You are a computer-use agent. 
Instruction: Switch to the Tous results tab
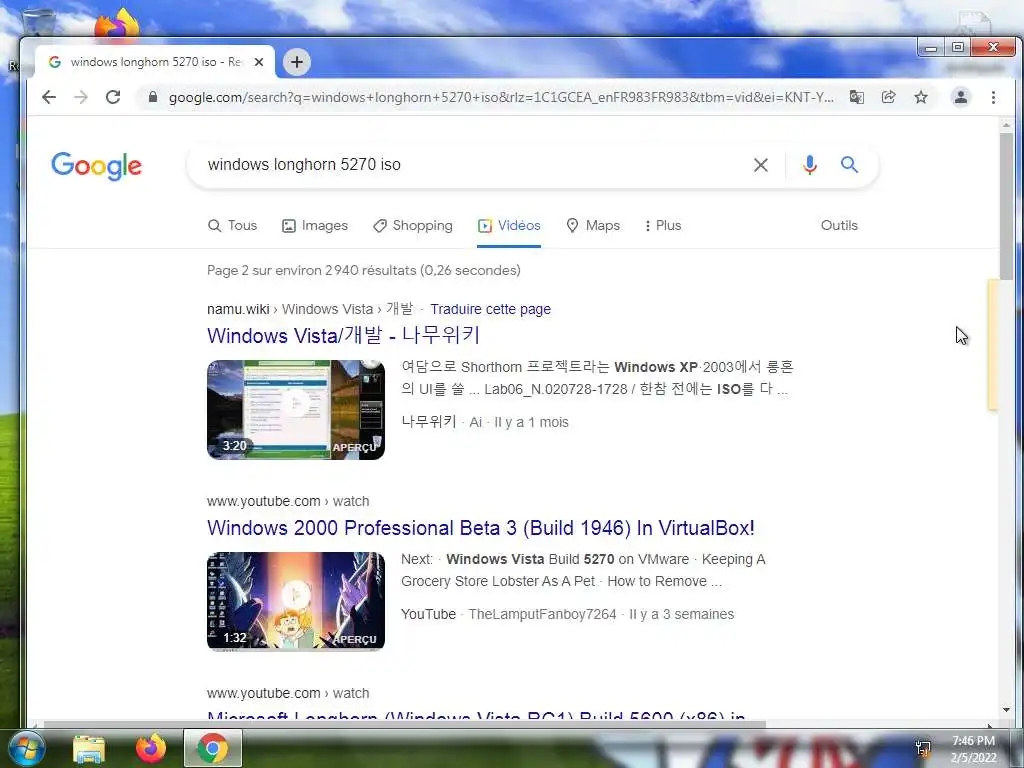click(232, 225)
